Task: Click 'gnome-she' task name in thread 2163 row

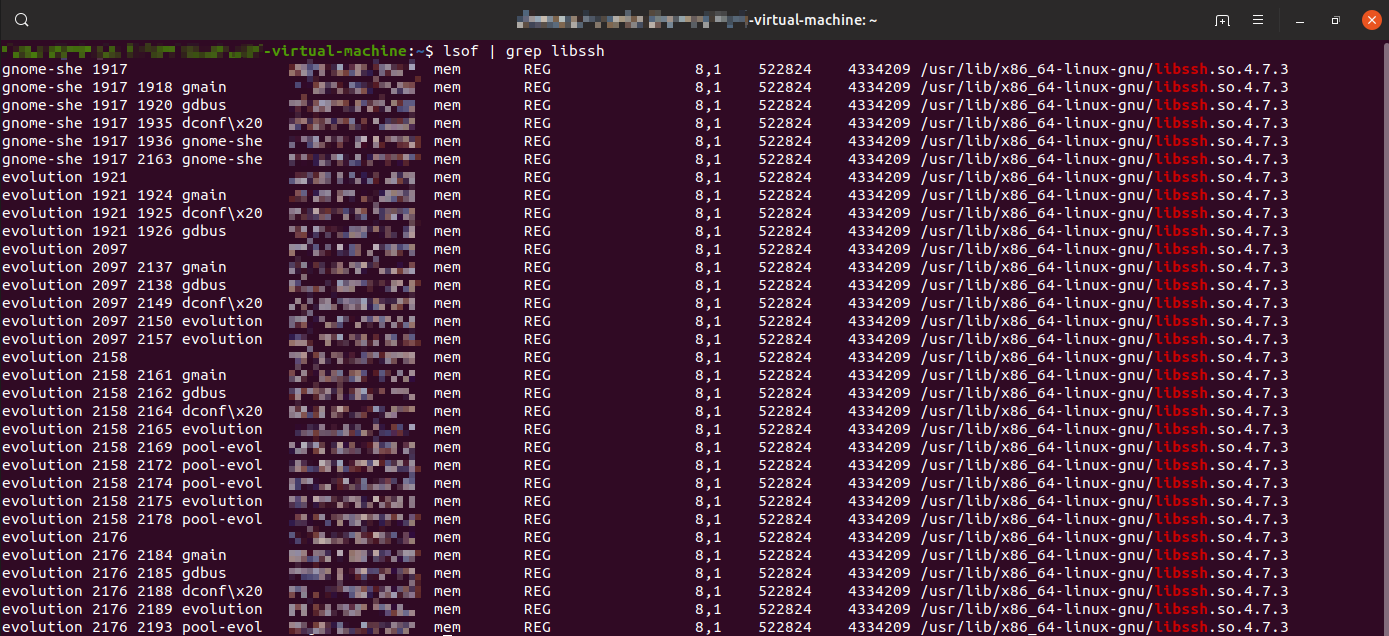Action: (x=222, y=159)
